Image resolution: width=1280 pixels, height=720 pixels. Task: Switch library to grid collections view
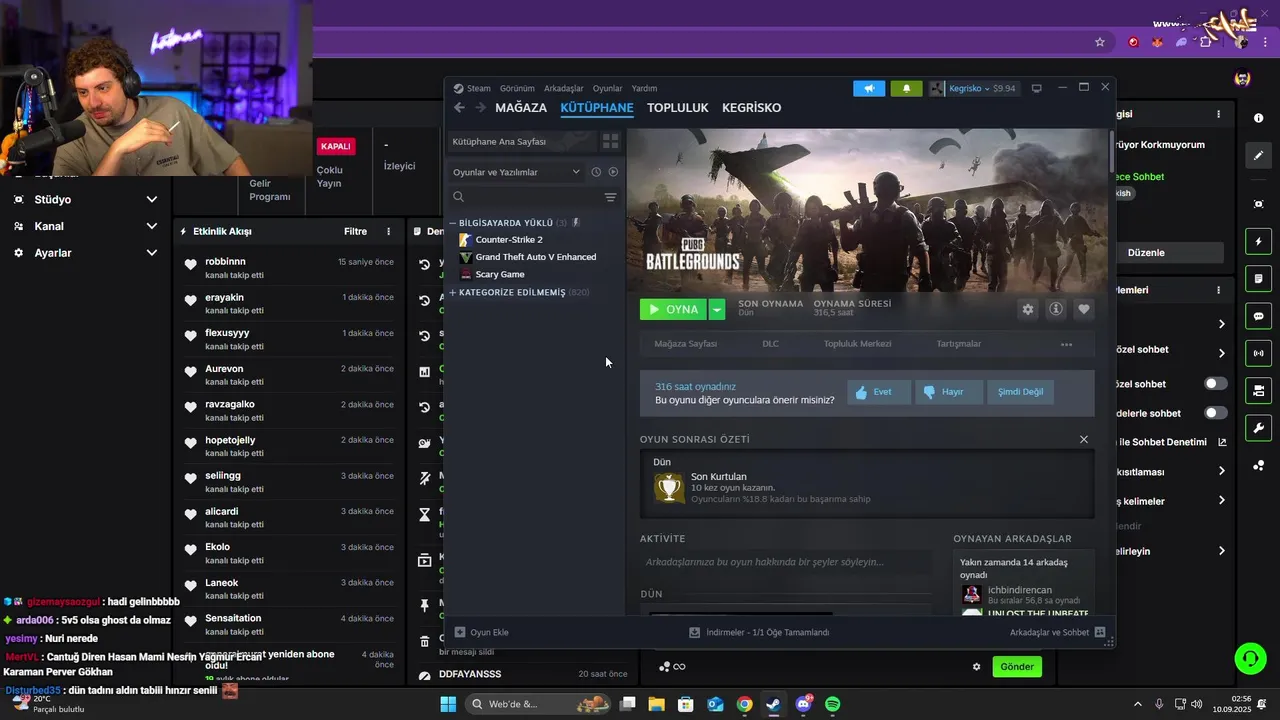point(610,141)
